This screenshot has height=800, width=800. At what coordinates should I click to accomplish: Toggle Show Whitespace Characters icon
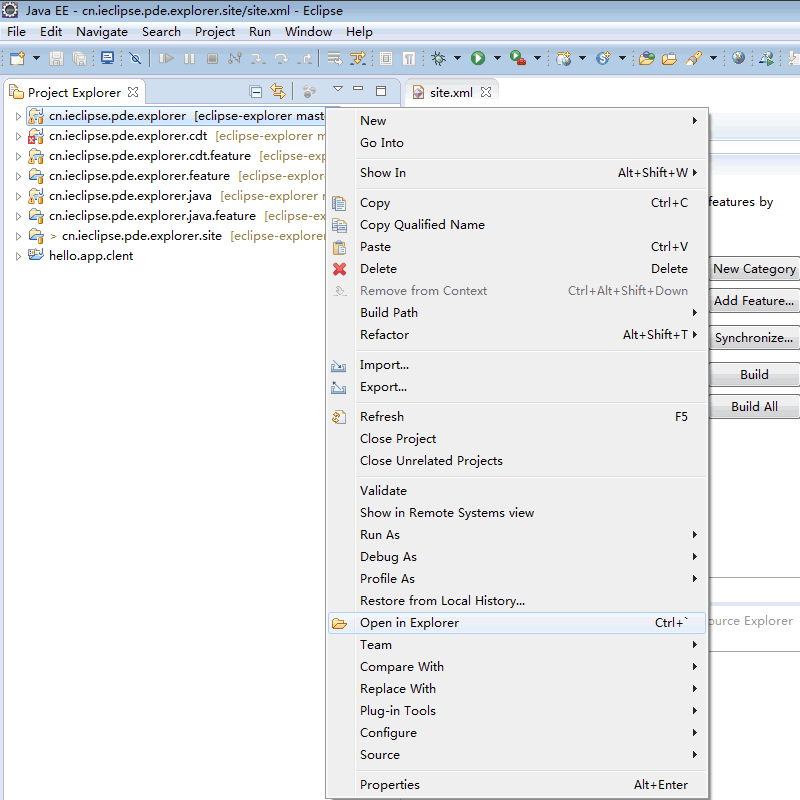tap(409, 59)
